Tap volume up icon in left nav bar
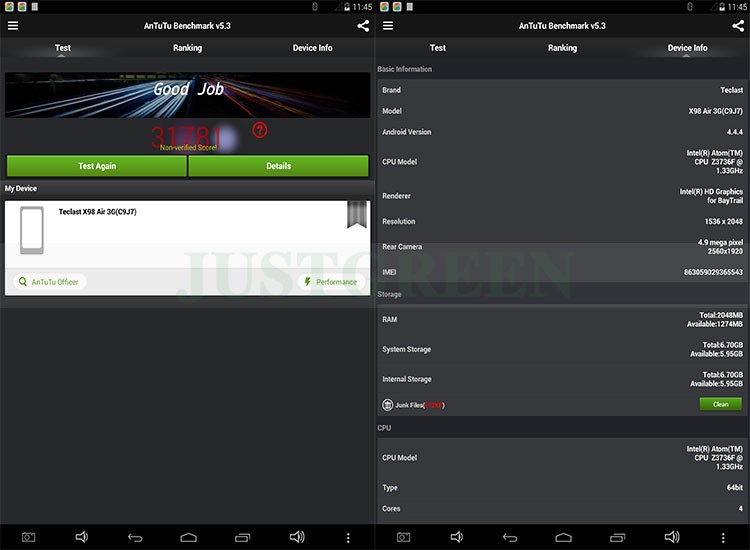Image resolution: width=750 pixels, height=550 pixels. click(297, 537)
